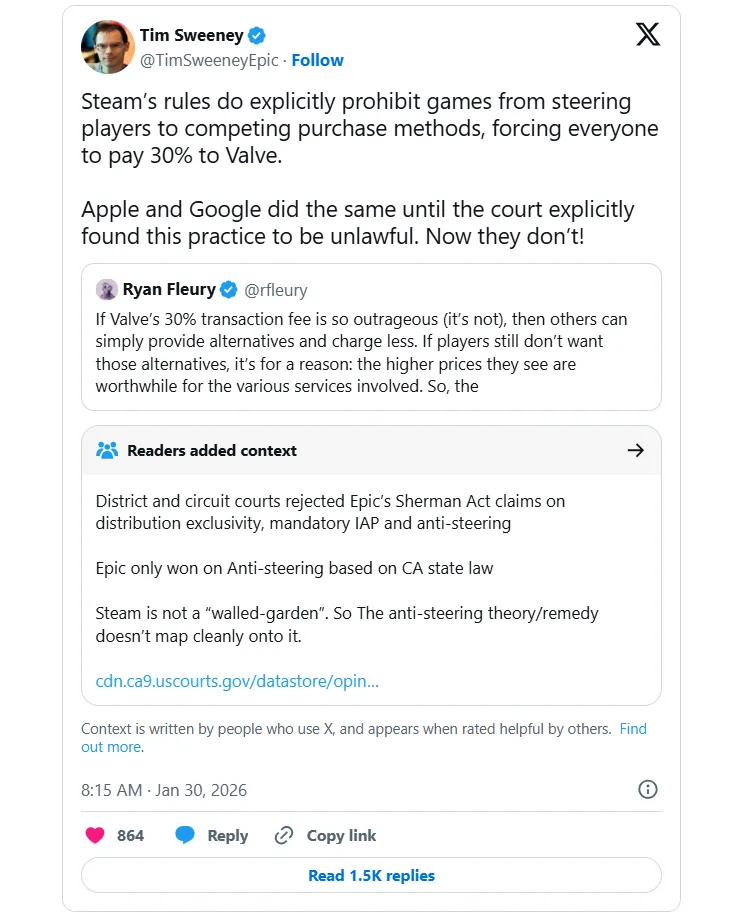Click the X logo icon
This screenshot has width=736, height=923.
pyautogui.click(x=648, y=35)
